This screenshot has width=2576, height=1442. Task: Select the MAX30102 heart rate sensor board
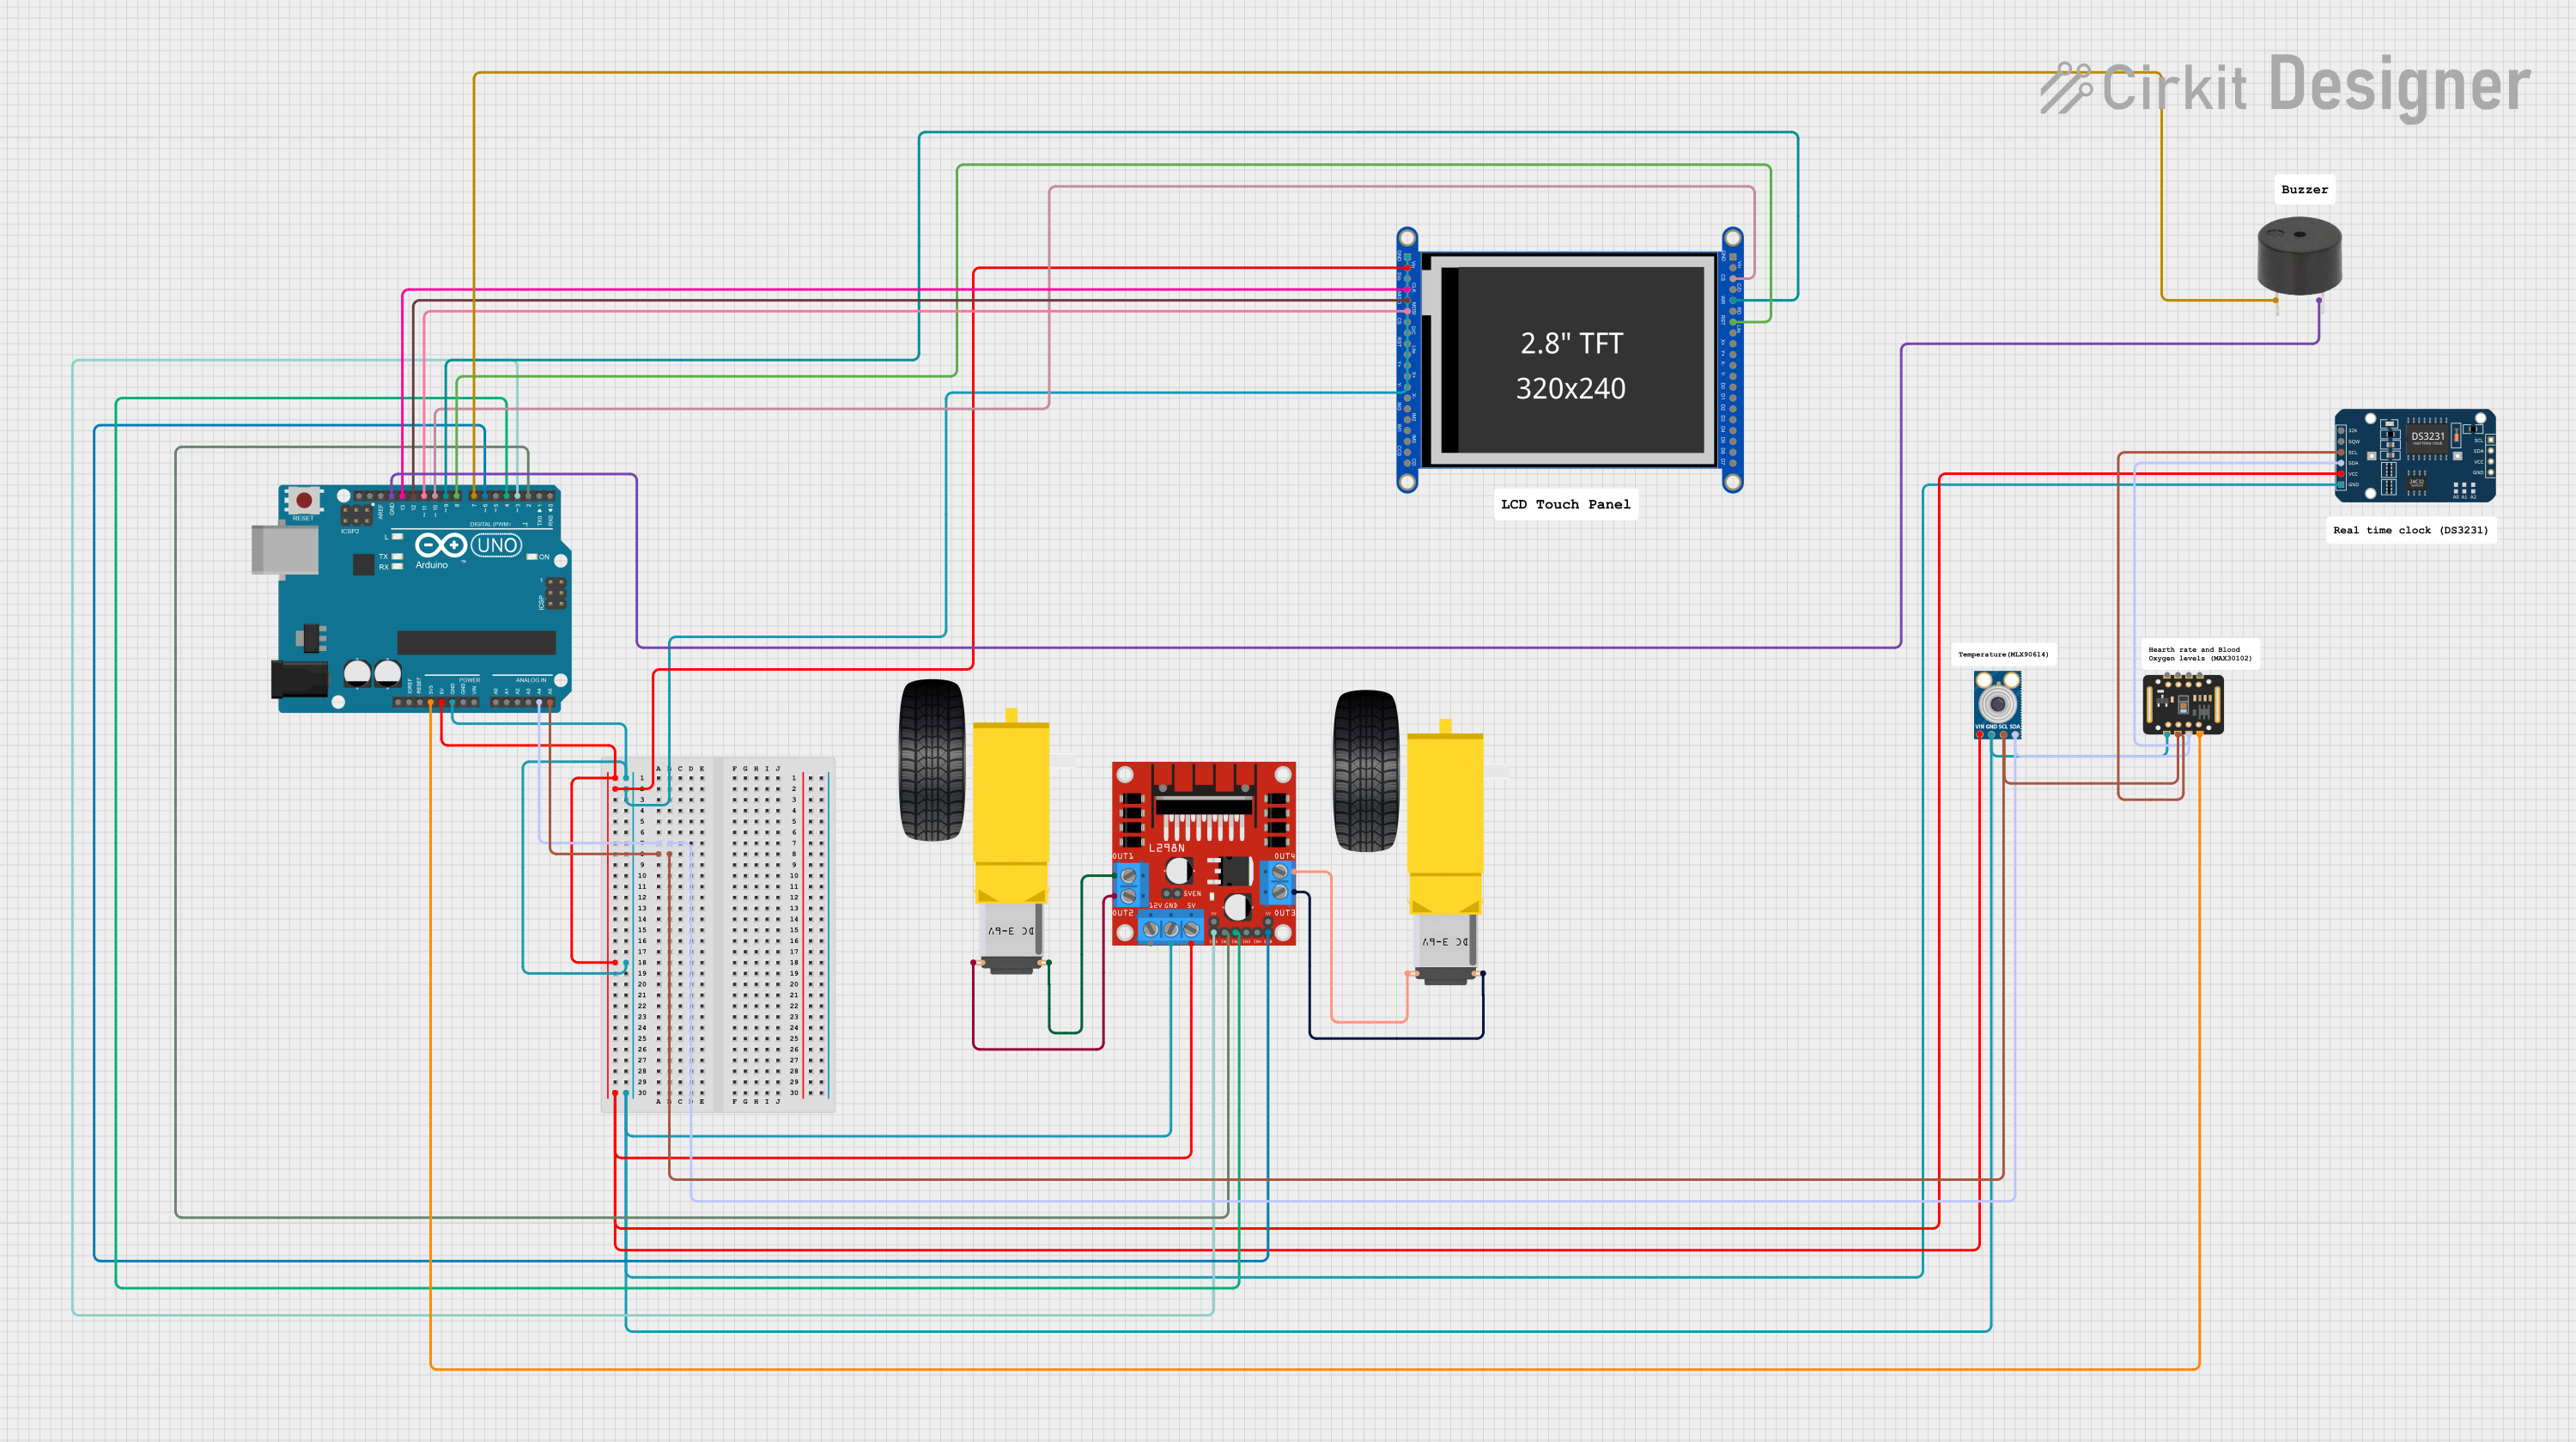2183,703
